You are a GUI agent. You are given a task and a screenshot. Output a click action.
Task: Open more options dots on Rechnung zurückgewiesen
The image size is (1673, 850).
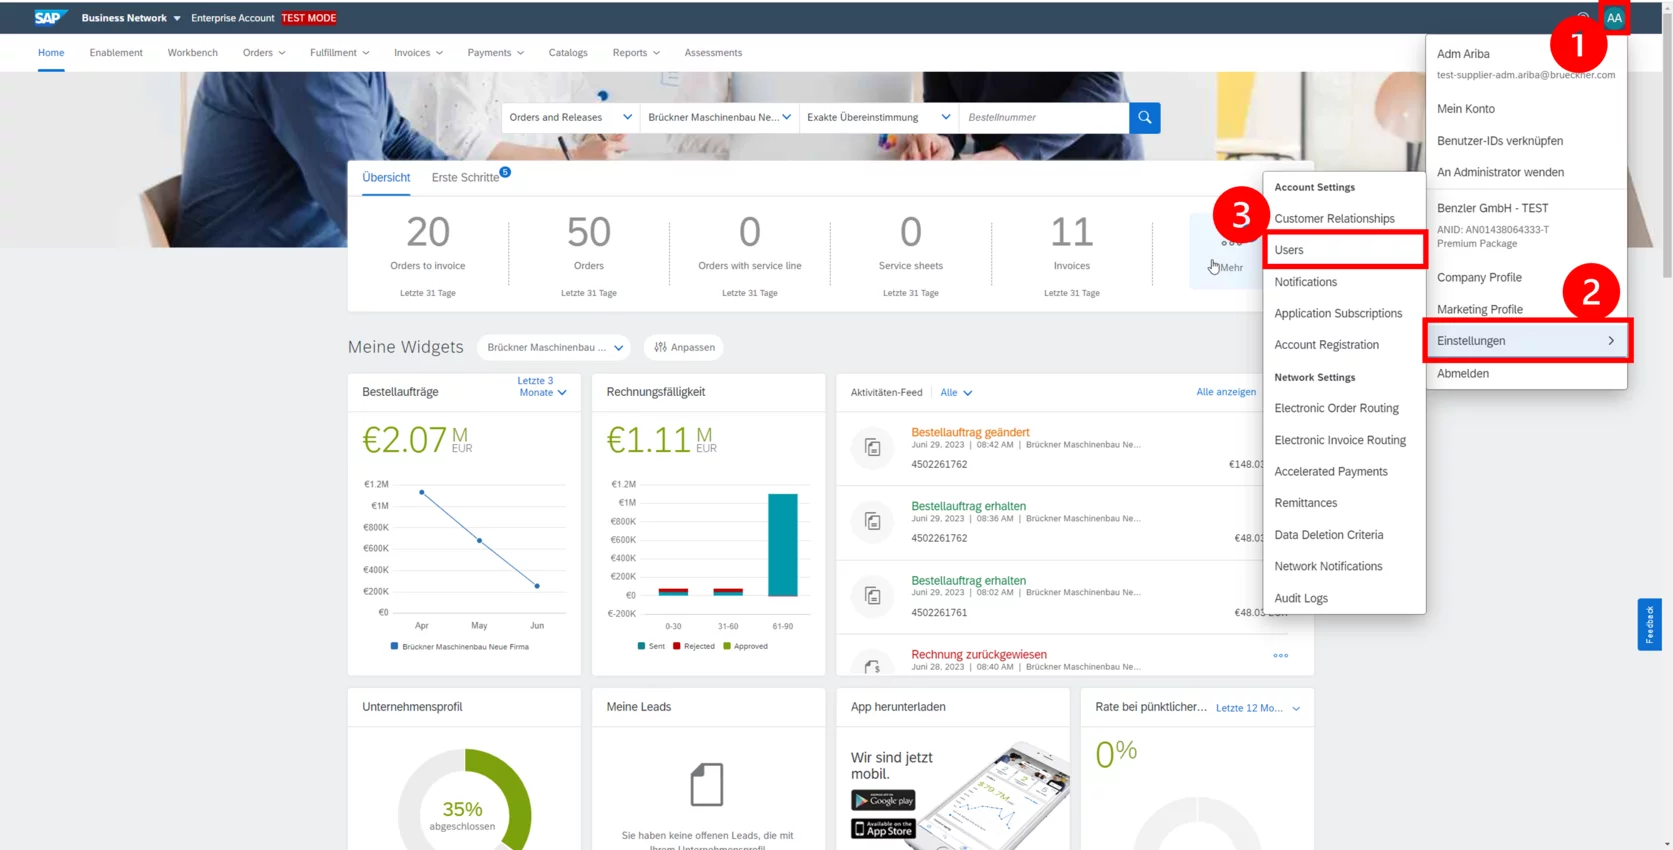pos(1280,656)
